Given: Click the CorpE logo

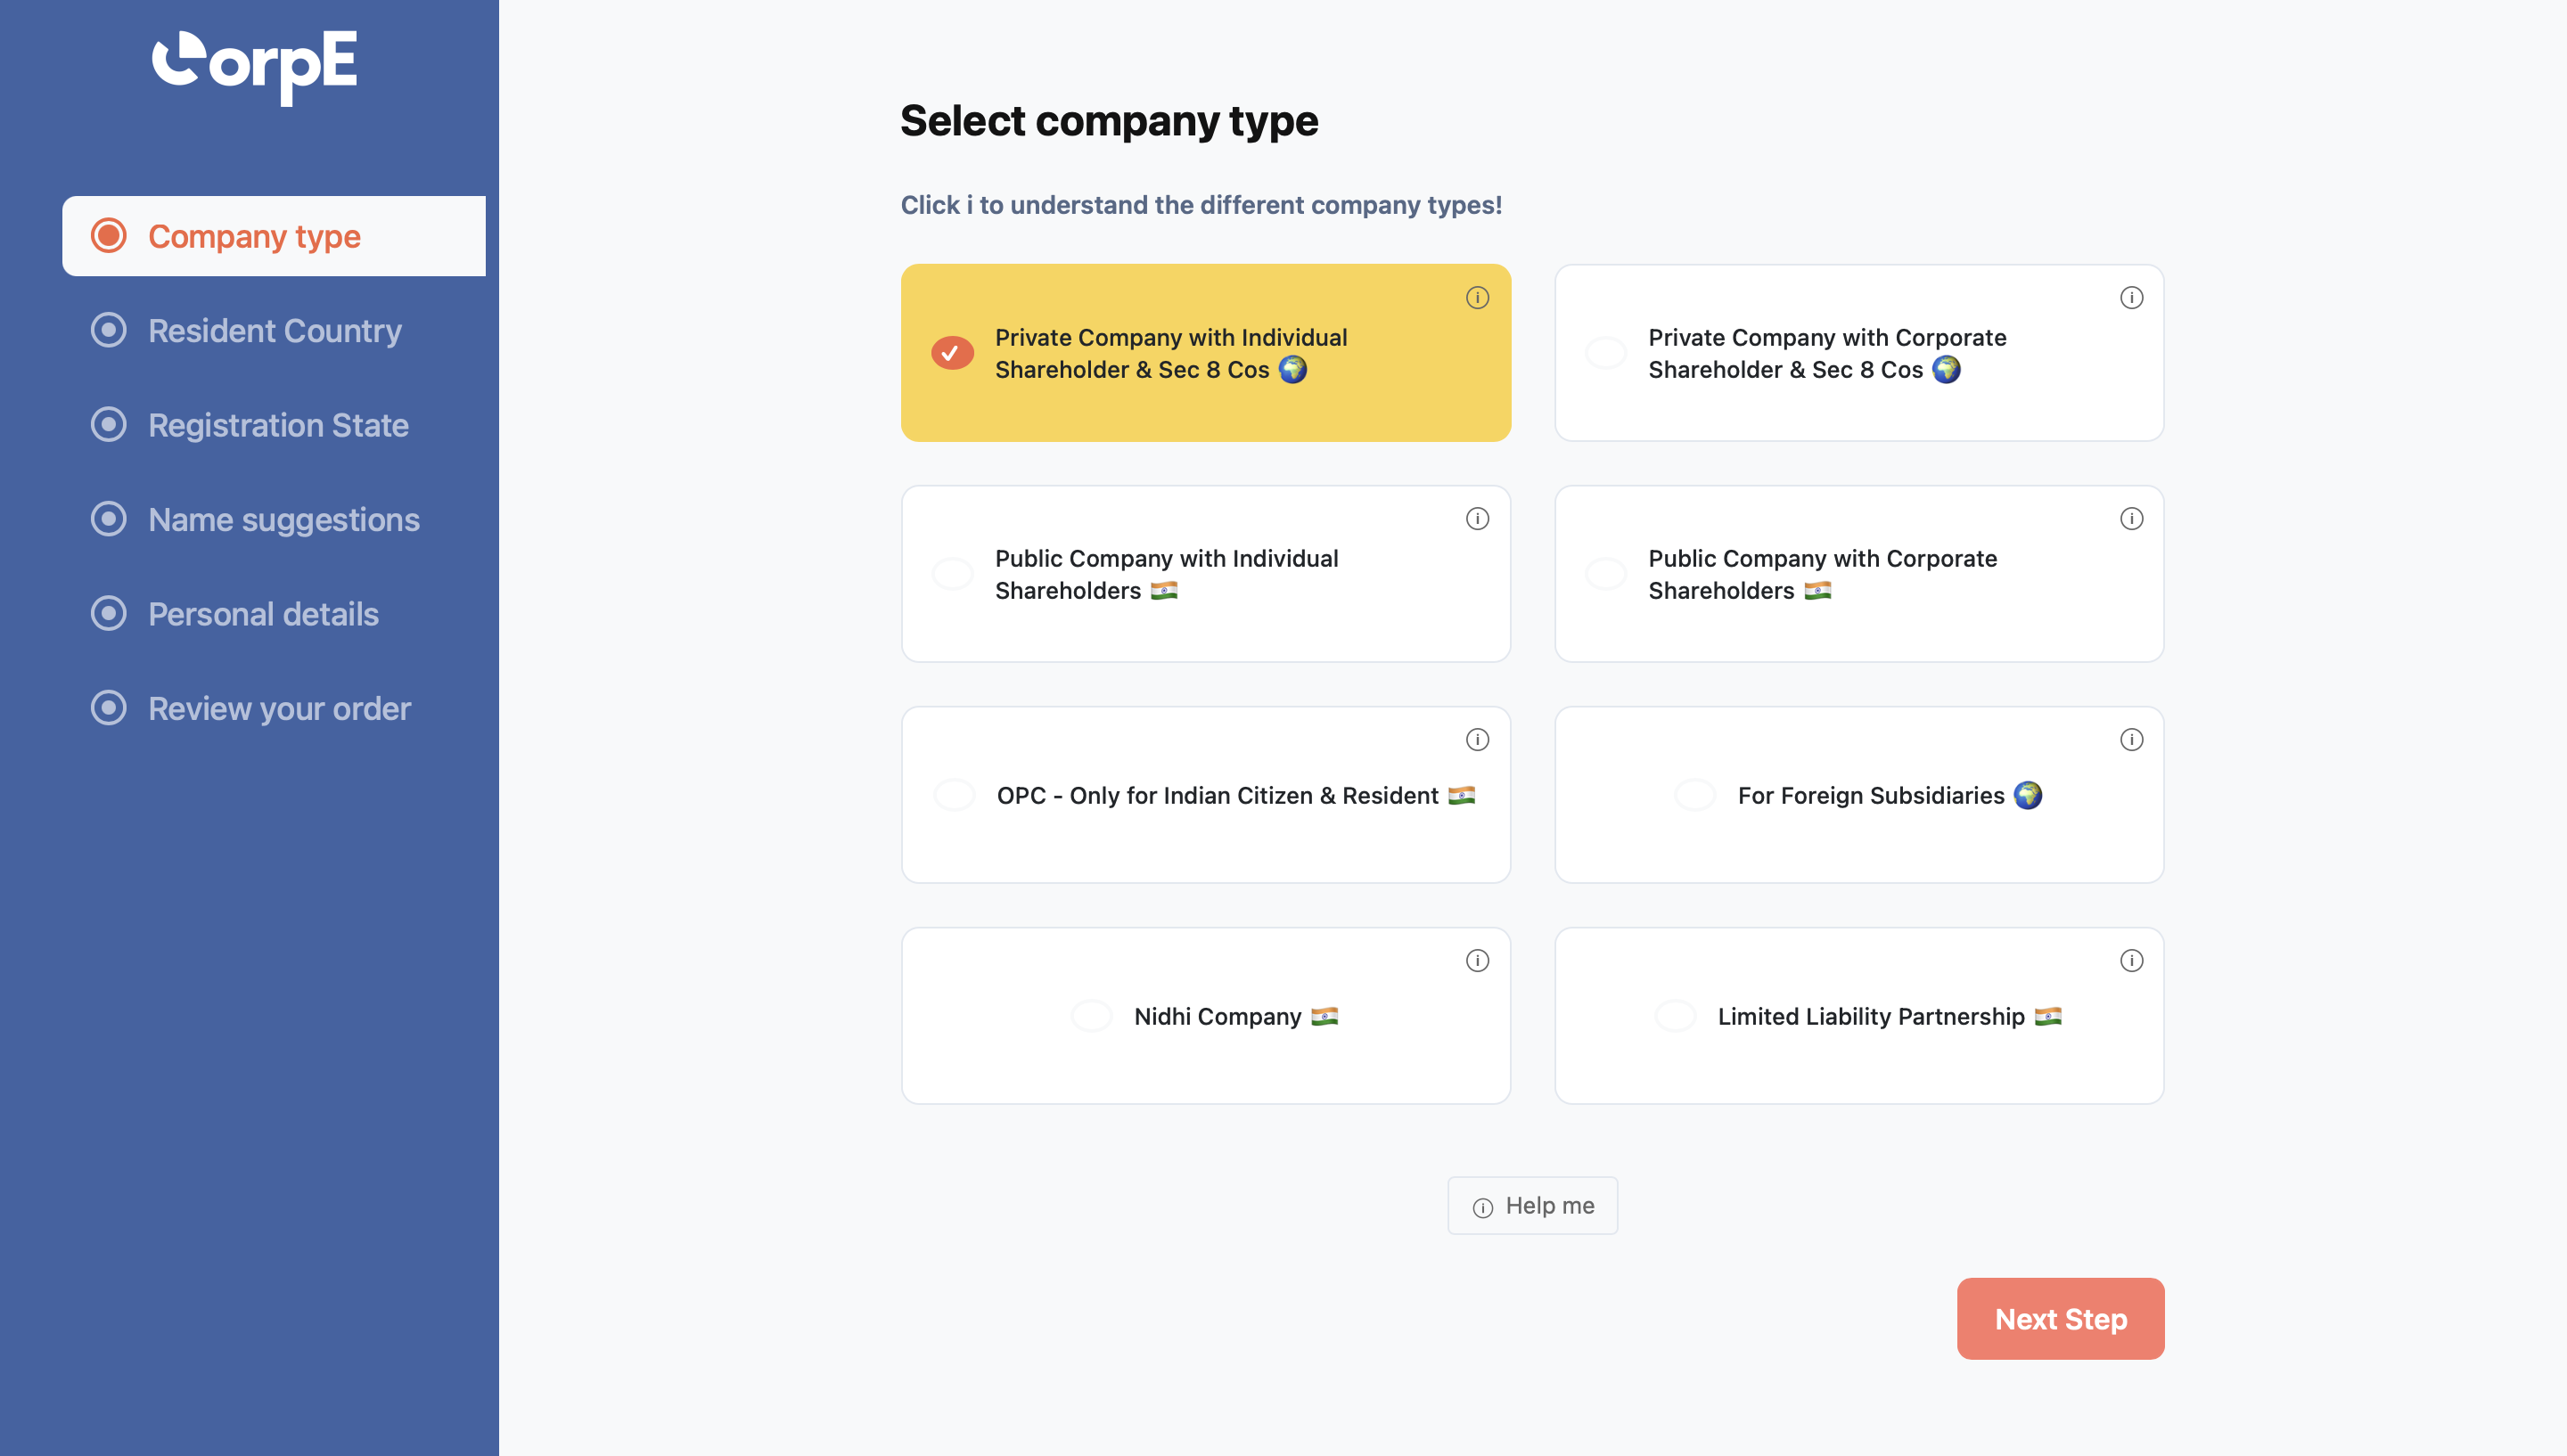Looking at the screenshot, I should tap(254, 64).
